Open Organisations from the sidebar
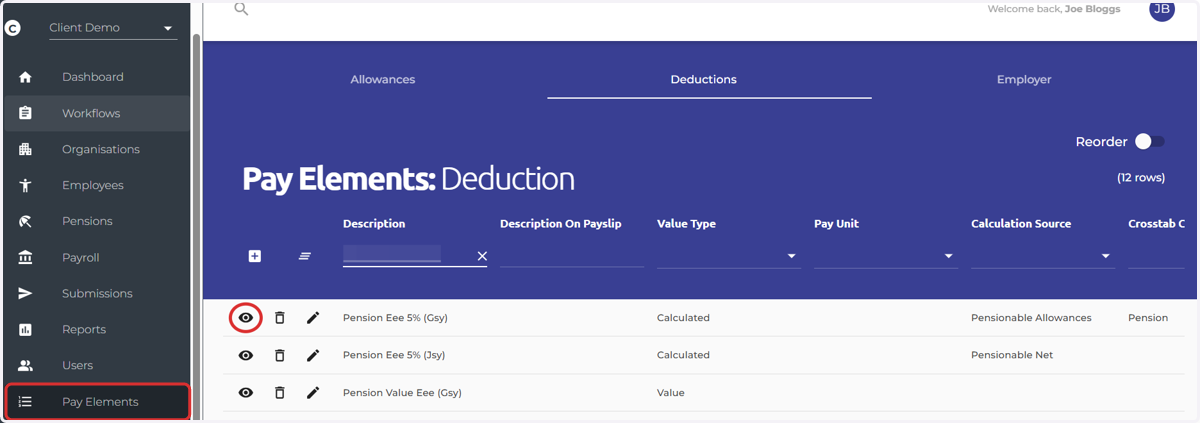Screen dimensions: 1200x423 (x=101, y=149)
